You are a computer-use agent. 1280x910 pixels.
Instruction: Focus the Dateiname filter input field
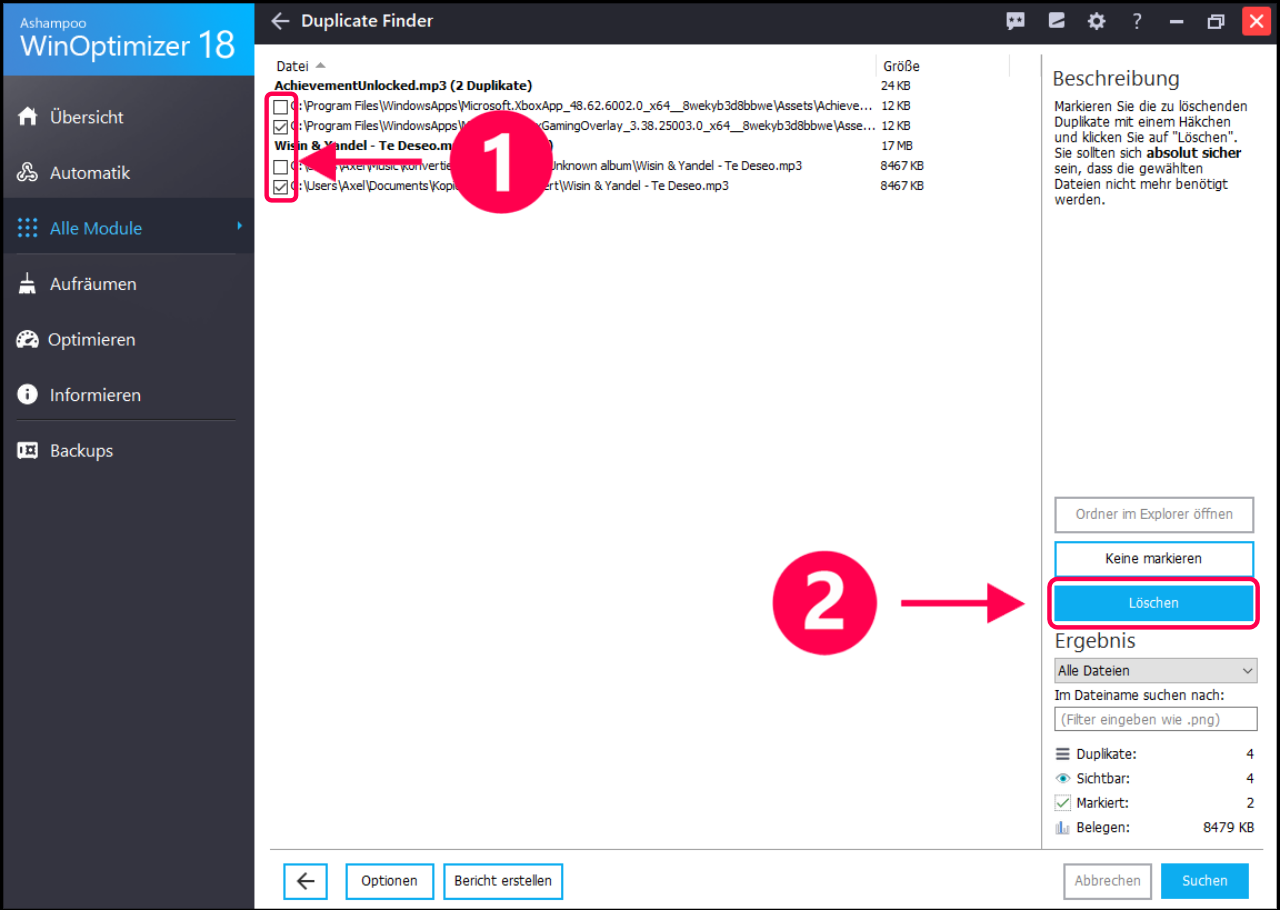click(x=1156, y=719)
